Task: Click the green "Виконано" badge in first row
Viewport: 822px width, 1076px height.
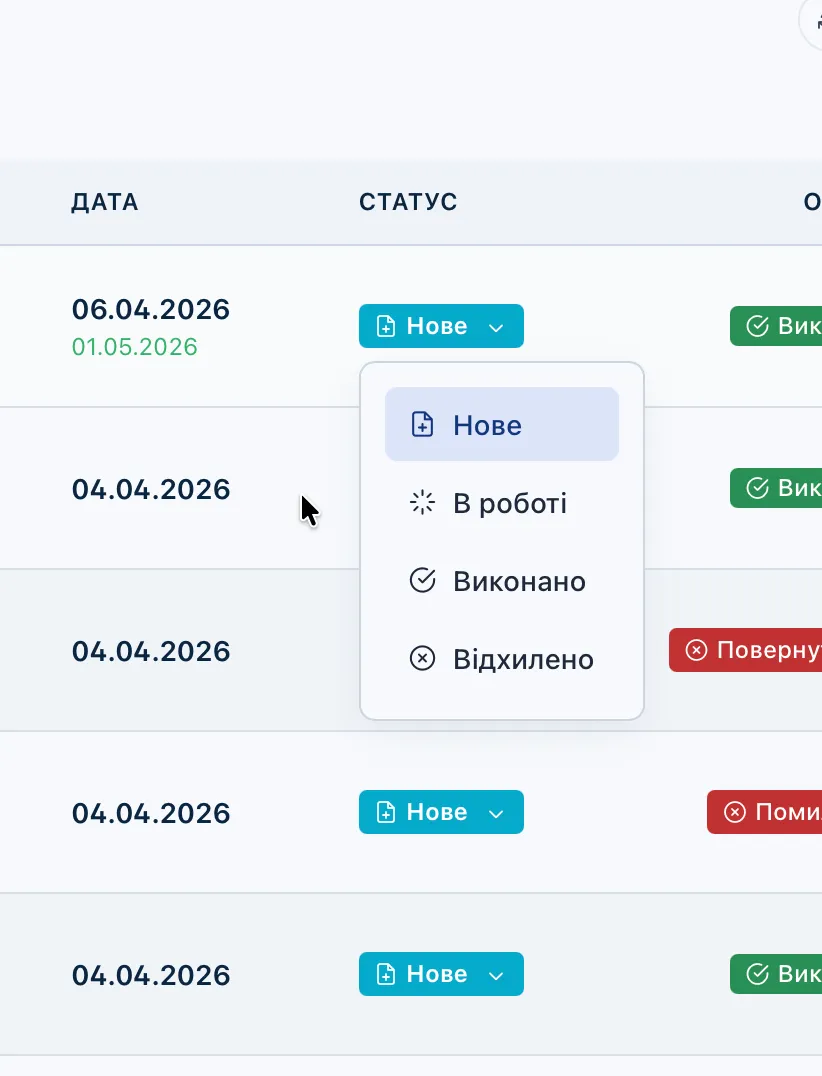Action: pyautogui.click(x=777, y=326)
